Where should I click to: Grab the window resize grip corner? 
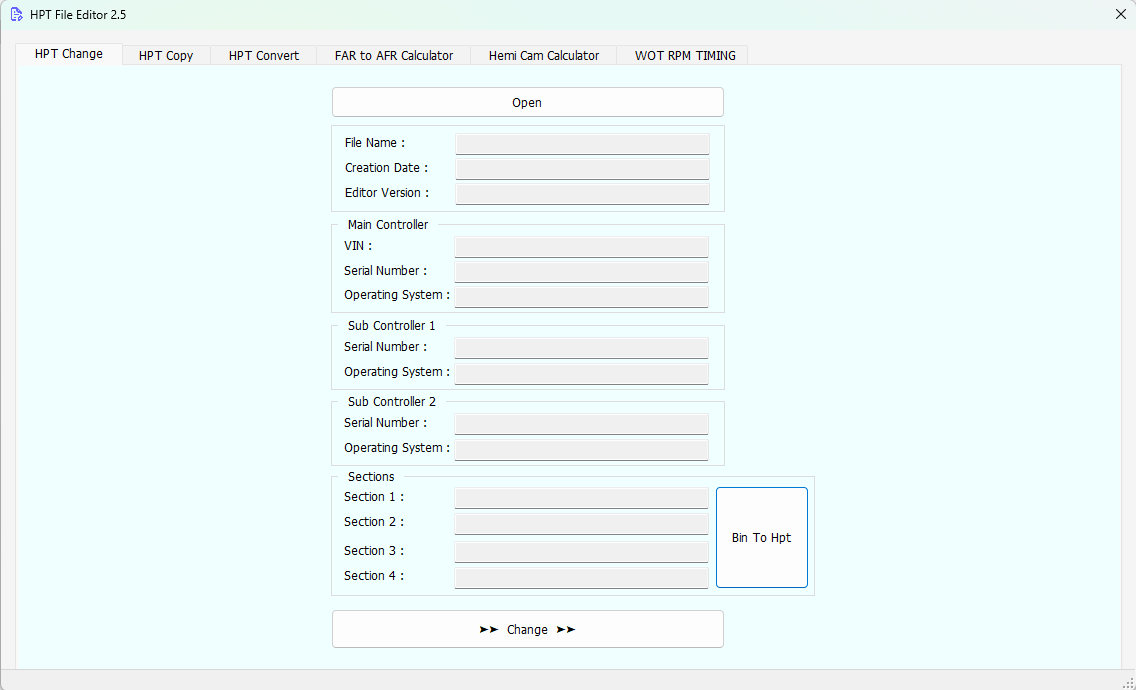[1128, 682]
